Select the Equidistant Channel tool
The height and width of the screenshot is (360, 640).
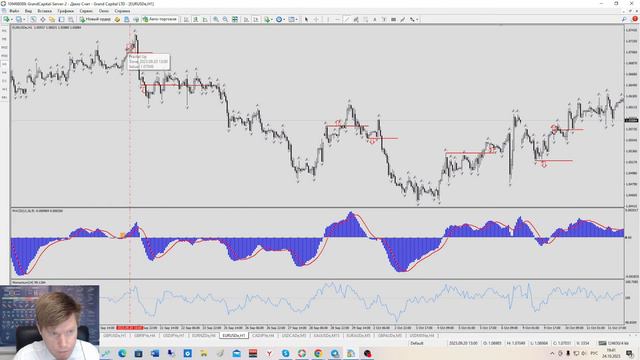[356, 19]
